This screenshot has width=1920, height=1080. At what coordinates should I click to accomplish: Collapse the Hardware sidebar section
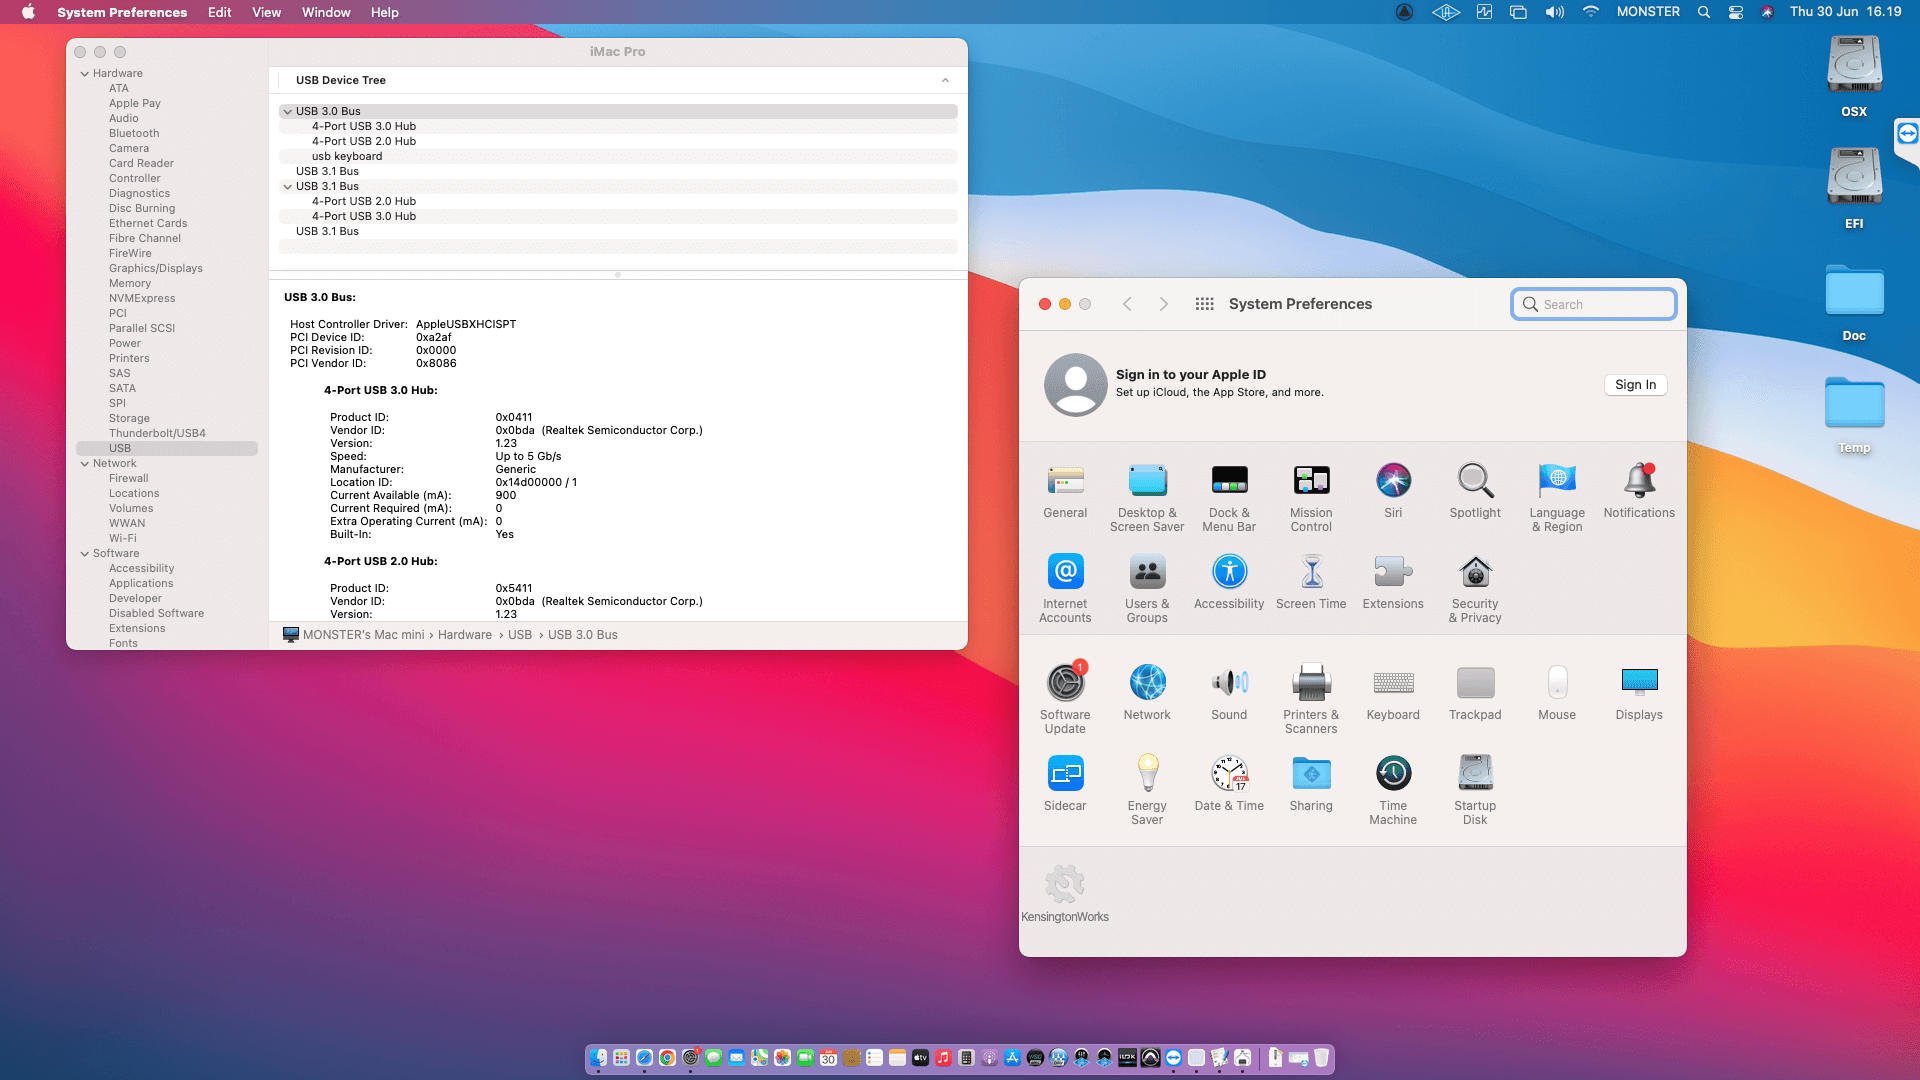point(85,73)
